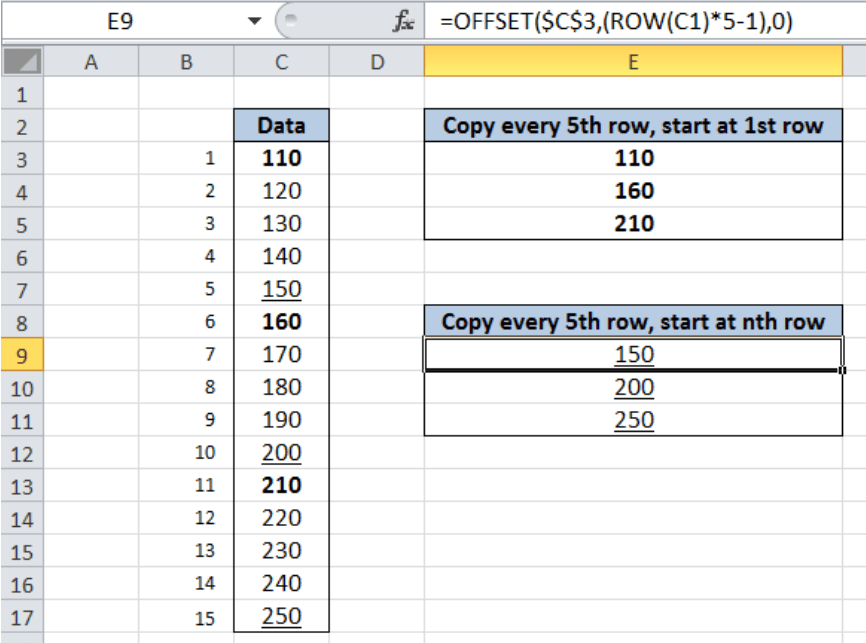Select column C header

(281, 61)
